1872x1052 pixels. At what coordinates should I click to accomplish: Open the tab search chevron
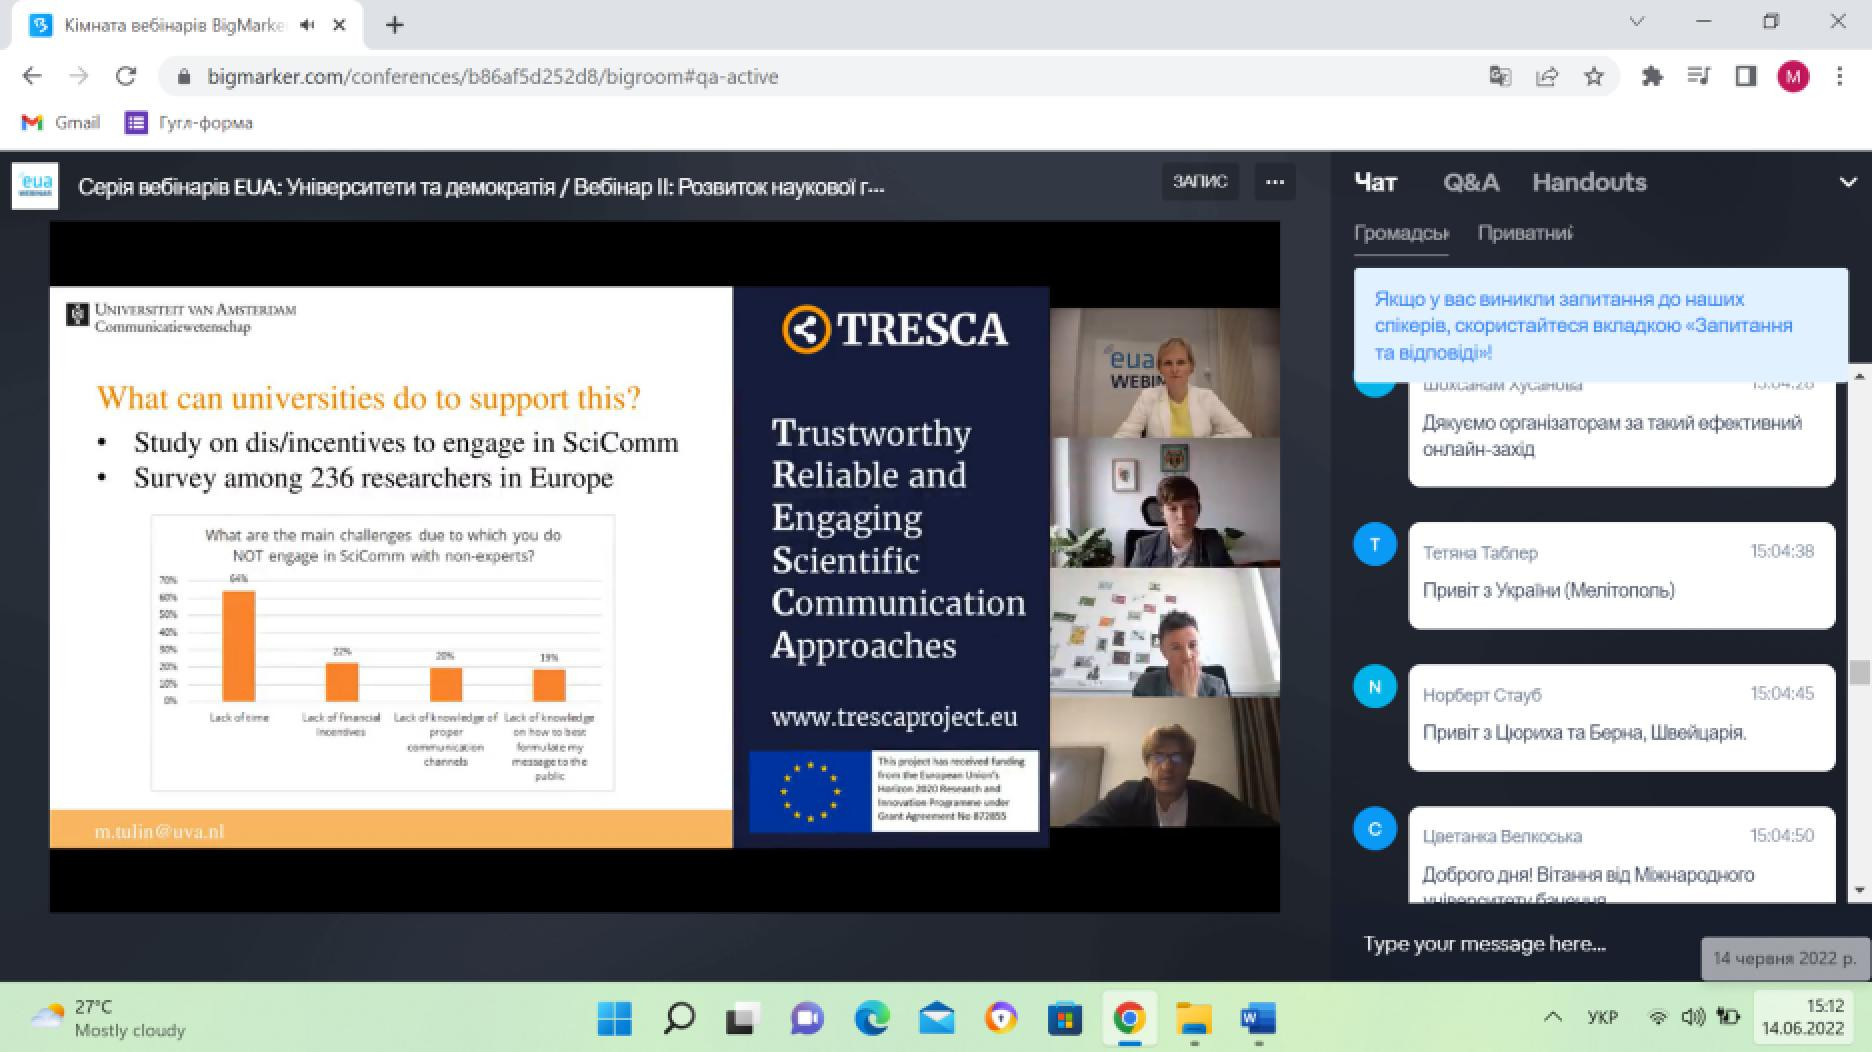(x=1637, y=21)
